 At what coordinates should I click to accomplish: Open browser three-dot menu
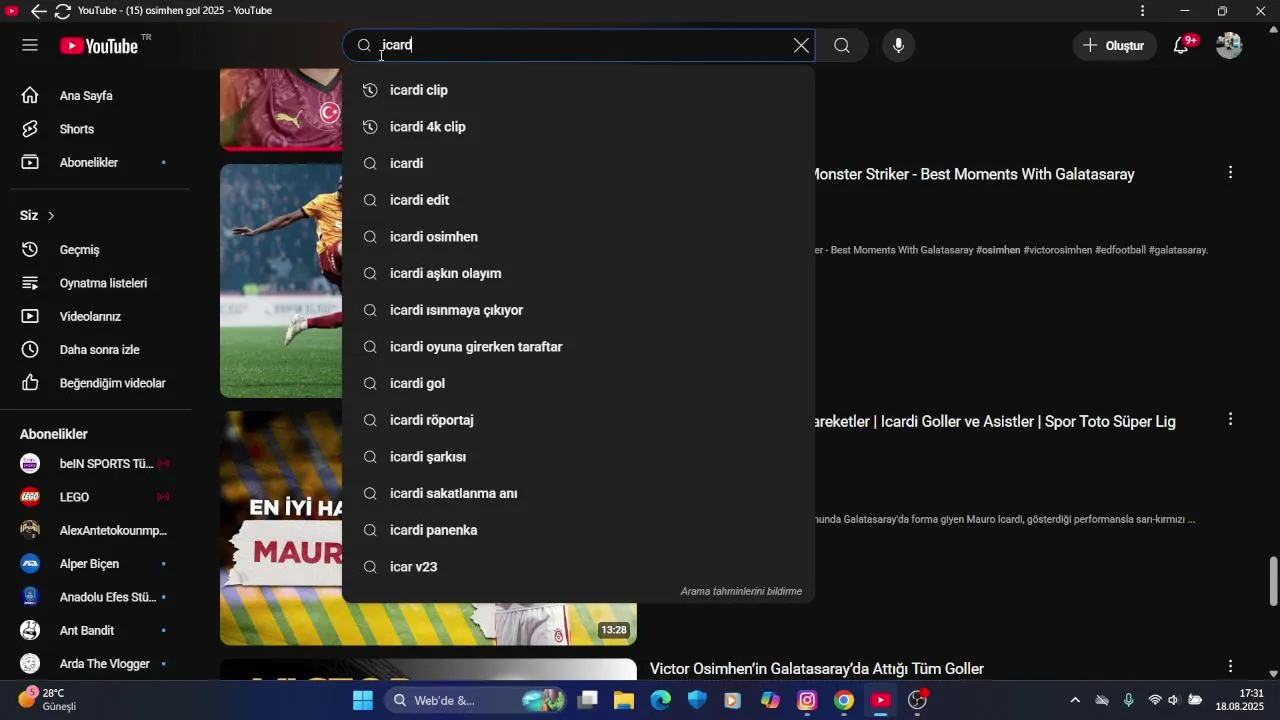[1142, 11]
